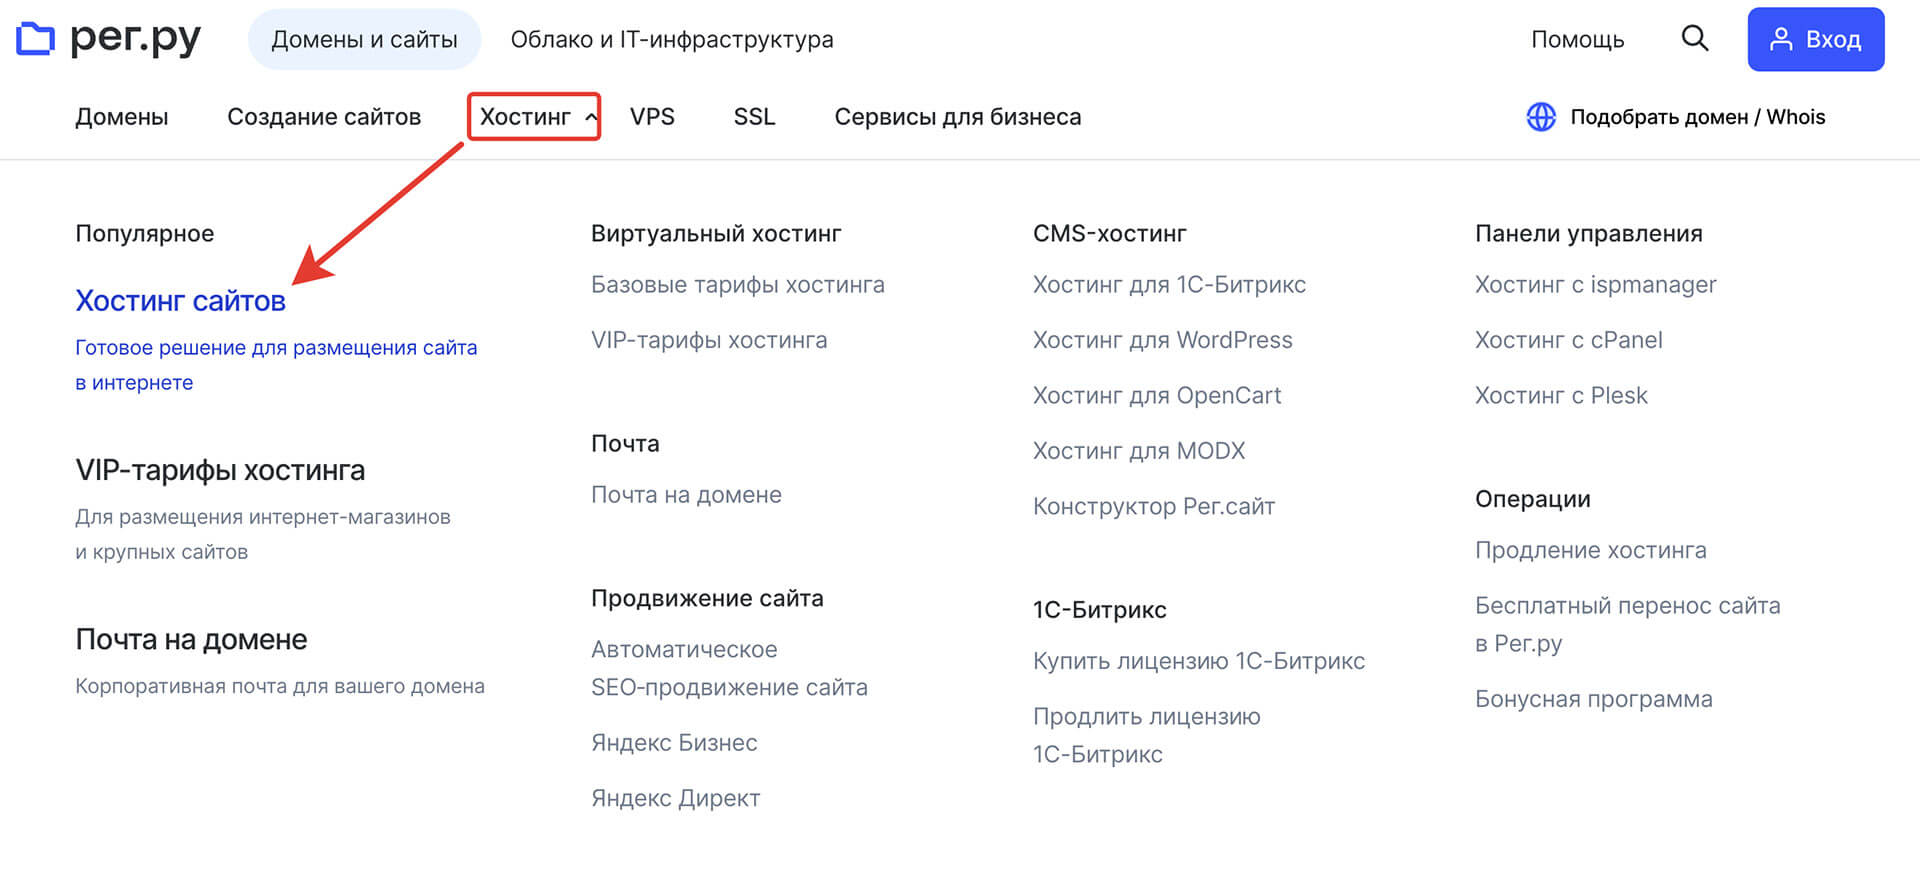This screenshot has height=874, width=1920.
Task: Click the person icon inside the Вход button
Action: coord(1782,39)
